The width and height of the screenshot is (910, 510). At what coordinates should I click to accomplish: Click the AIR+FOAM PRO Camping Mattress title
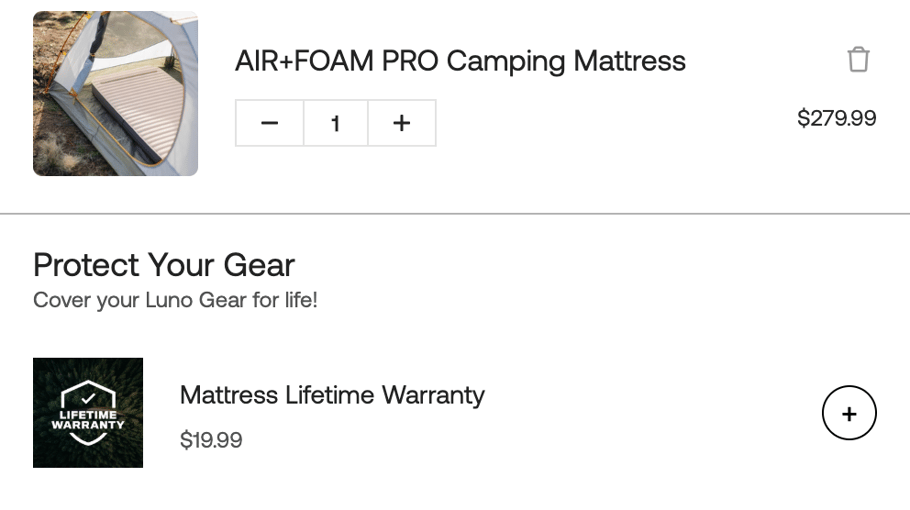(x=460, y=61)
